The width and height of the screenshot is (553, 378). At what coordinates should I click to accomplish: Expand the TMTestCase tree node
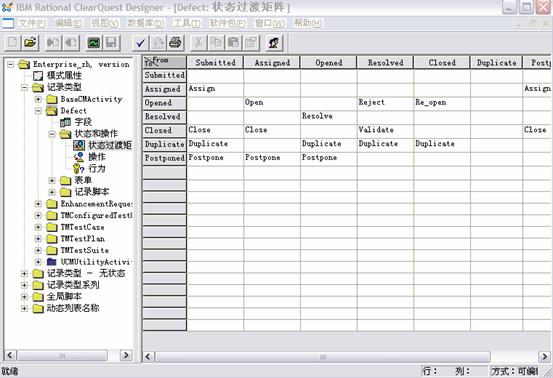(38, 227)
